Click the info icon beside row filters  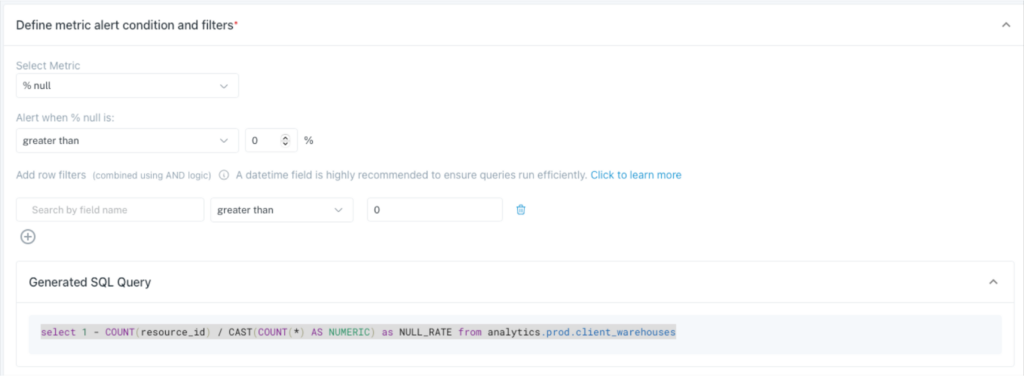click(x=224, y=175)
